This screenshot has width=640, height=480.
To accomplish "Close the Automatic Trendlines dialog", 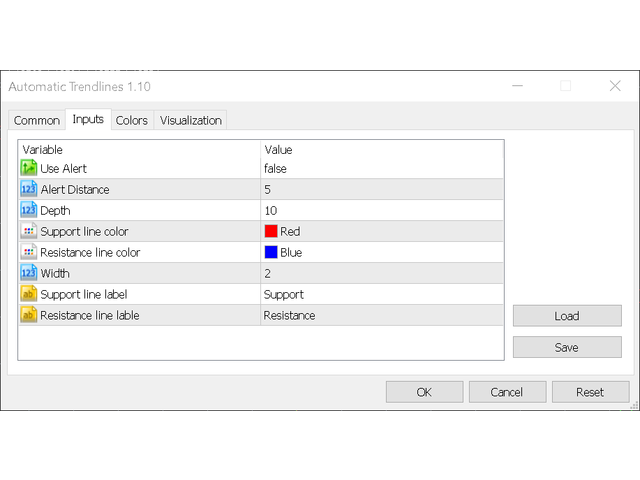I will tap(615, 86).
